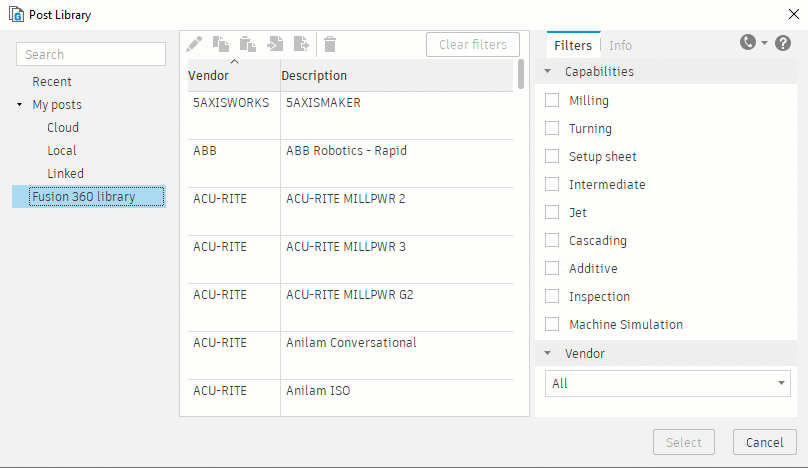808x468 pixels.
Task: Open the Vendor filter dropdown
Action: pos(668,383)
